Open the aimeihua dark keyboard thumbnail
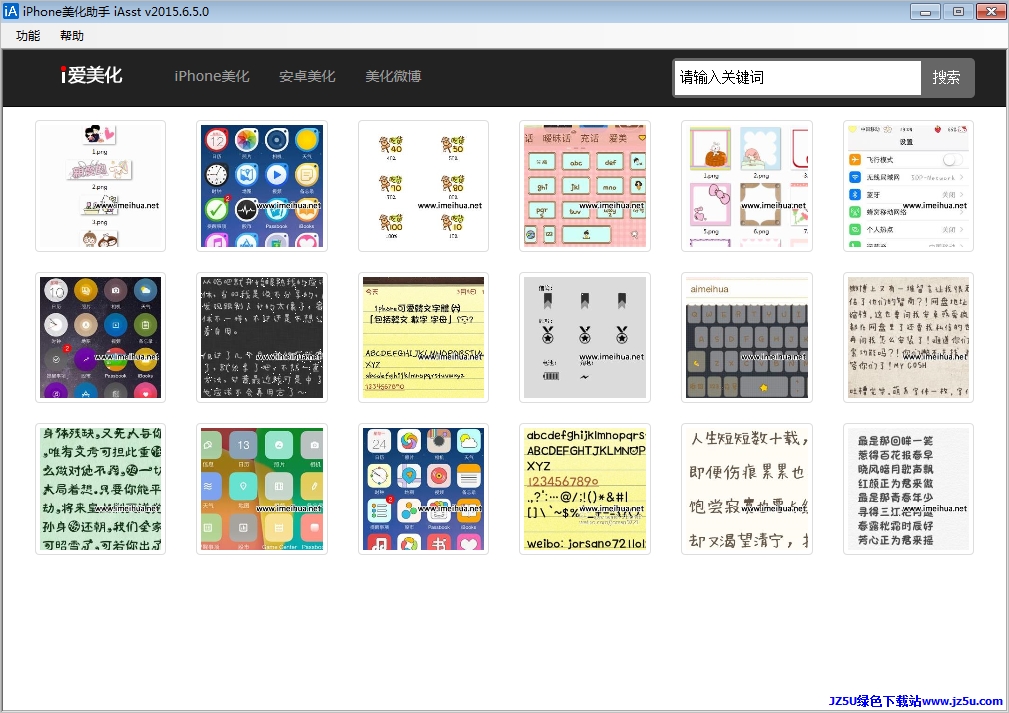This screenshot has height=713, width=1009. [x=747, y=338]
